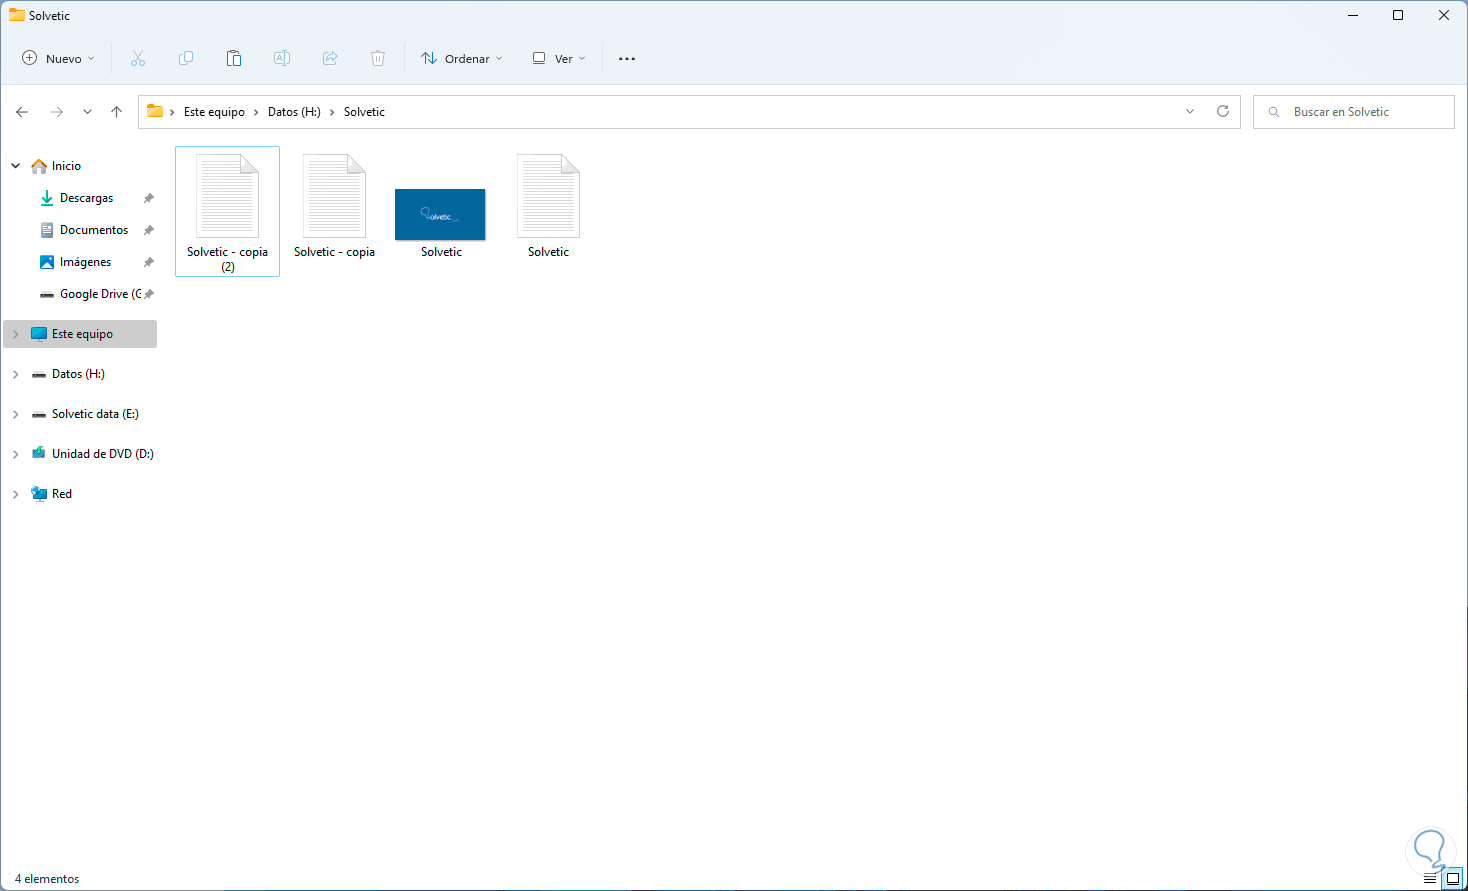Select the Solvetic - copia file

[x=334, y=207]
